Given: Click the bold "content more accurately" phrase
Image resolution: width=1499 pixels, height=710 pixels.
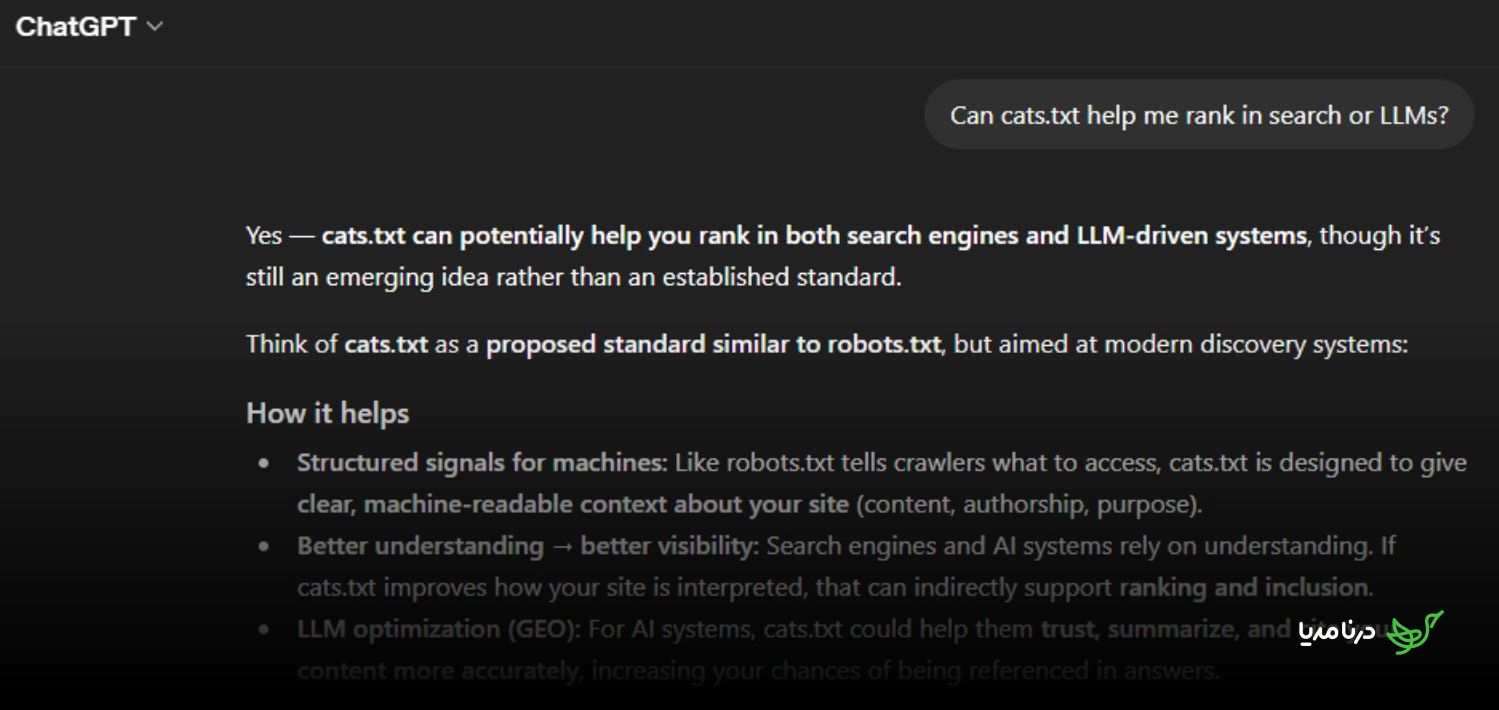Looking at the screenshot, I should 437,670.
